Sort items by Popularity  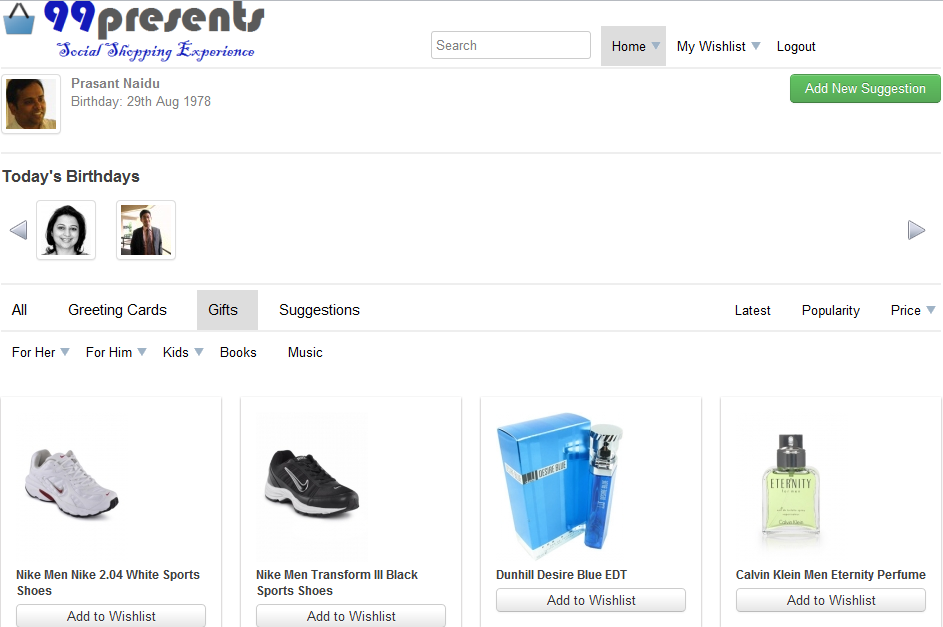(x=831, y=310)
